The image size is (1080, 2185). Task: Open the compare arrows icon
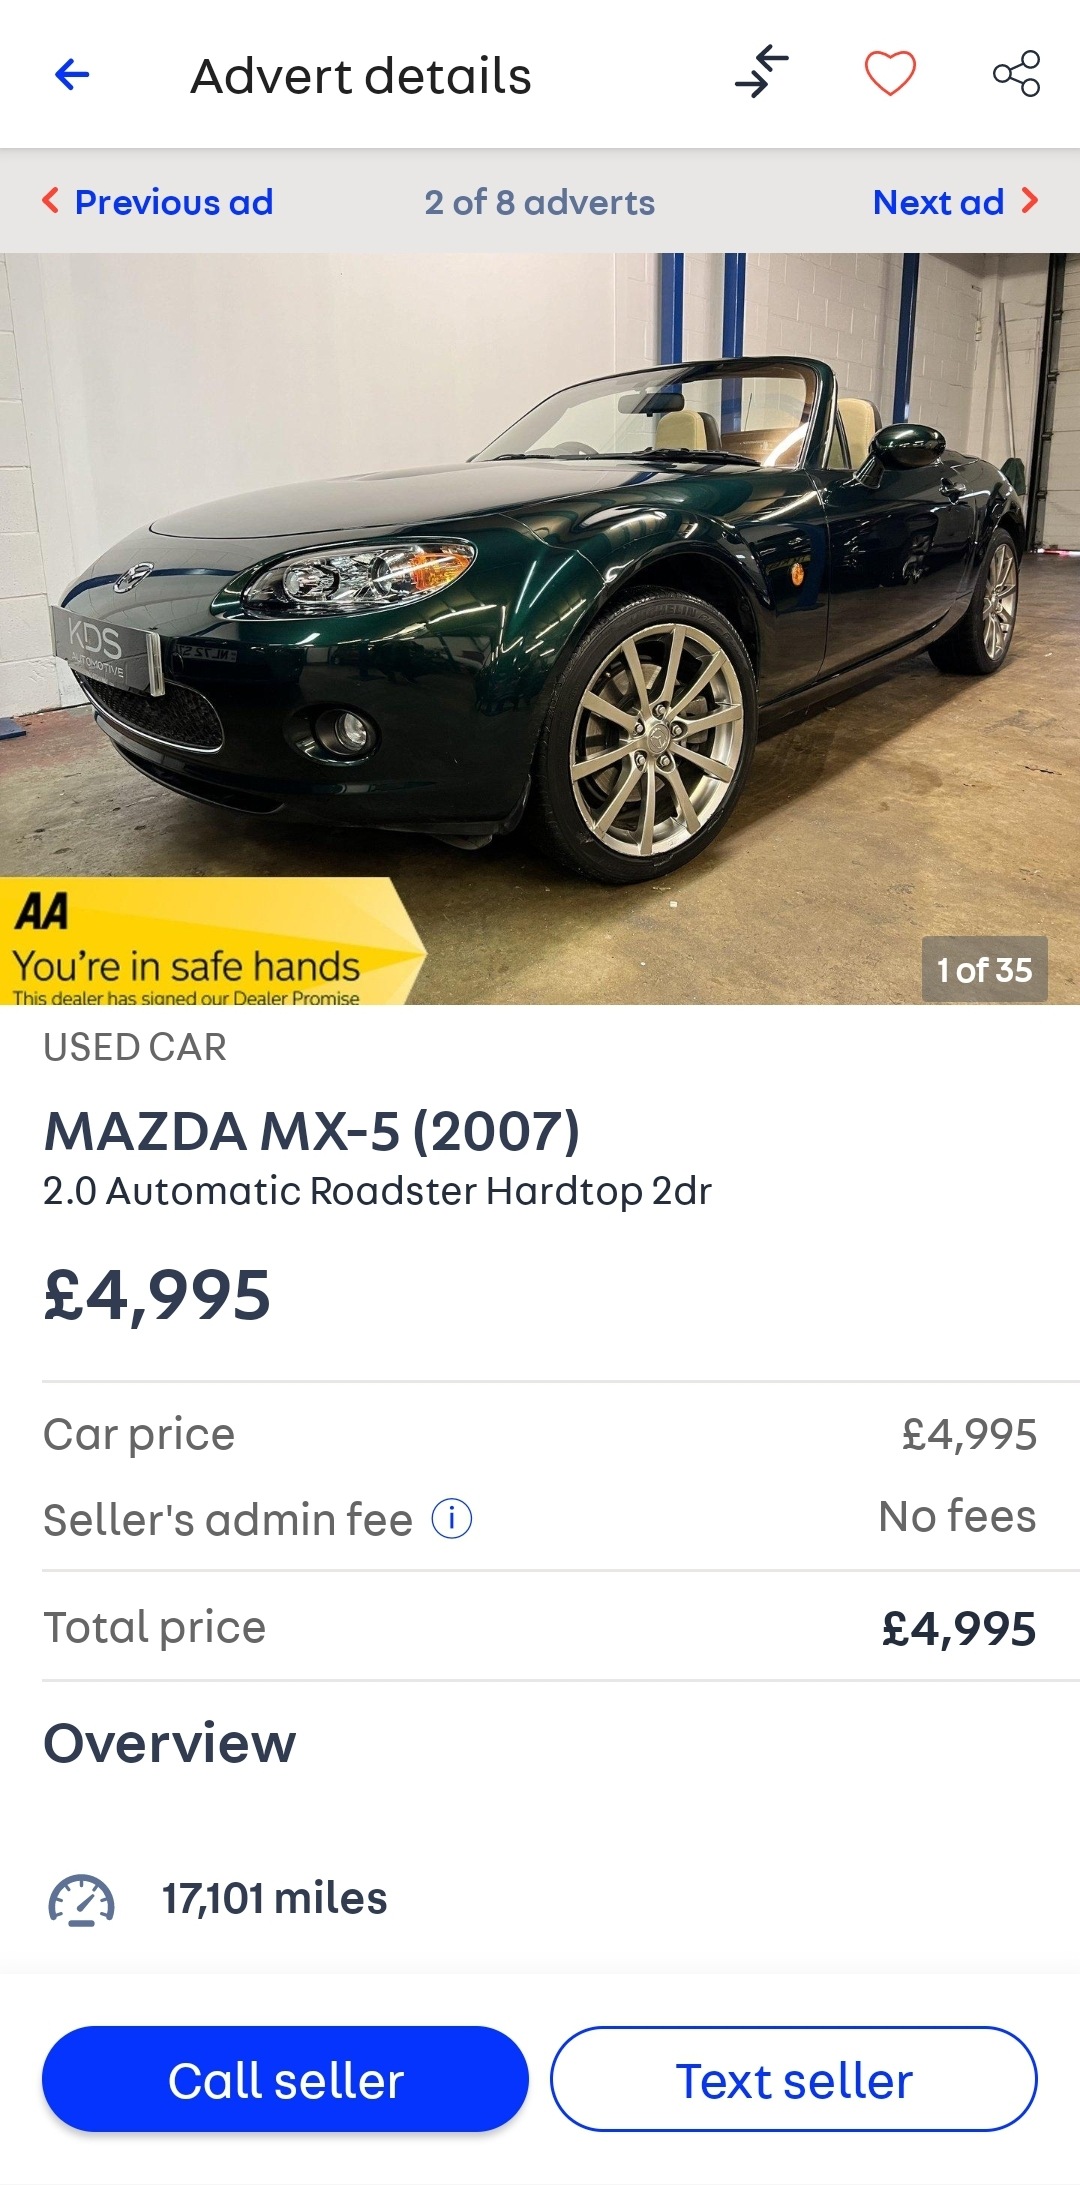[762, 72]
